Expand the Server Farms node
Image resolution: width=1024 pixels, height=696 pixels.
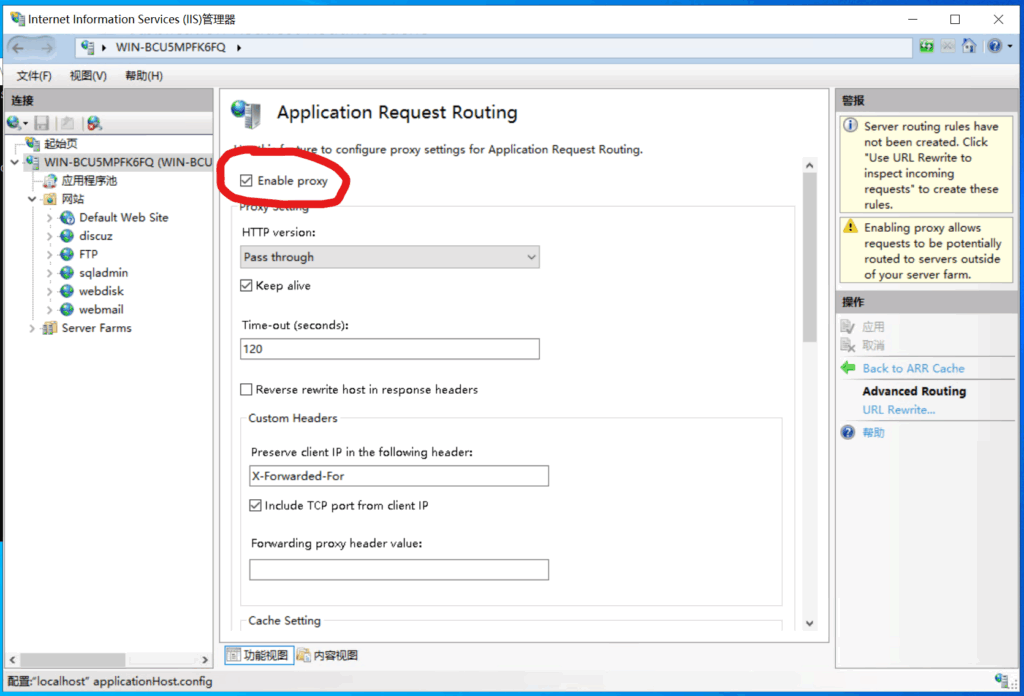(x=32, y=328)
